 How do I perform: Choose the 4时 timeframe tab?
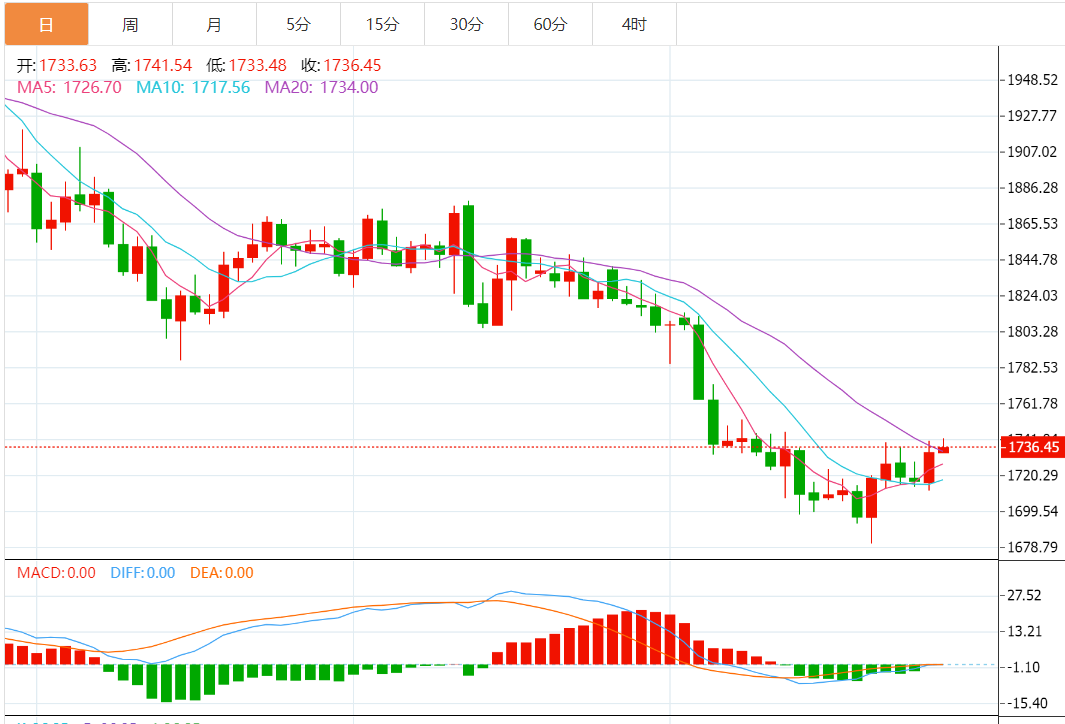tap(634, 24)
